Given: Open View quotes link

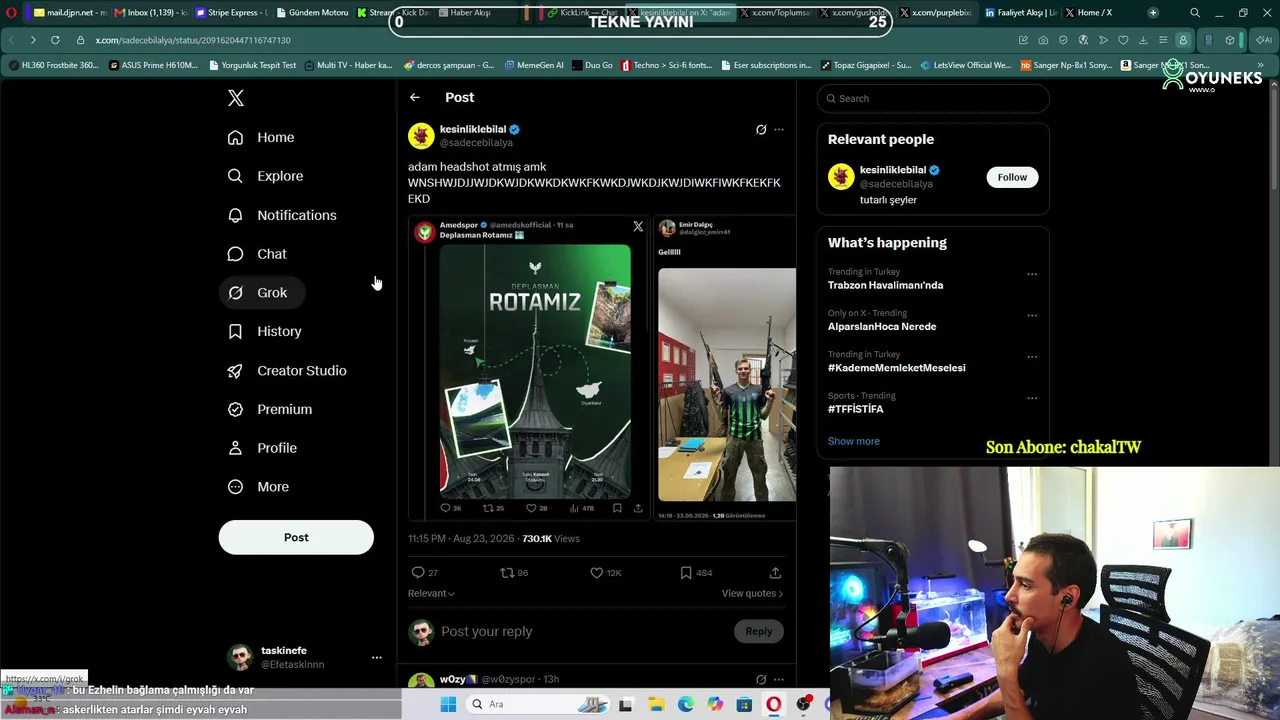Looking at the screenshot, I should [752, 593].
